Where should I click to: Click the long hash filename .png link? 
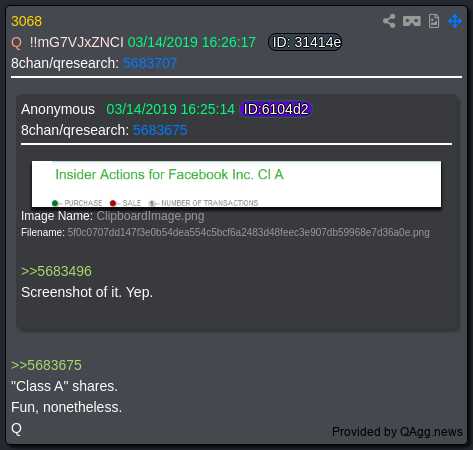click(249, 232)
